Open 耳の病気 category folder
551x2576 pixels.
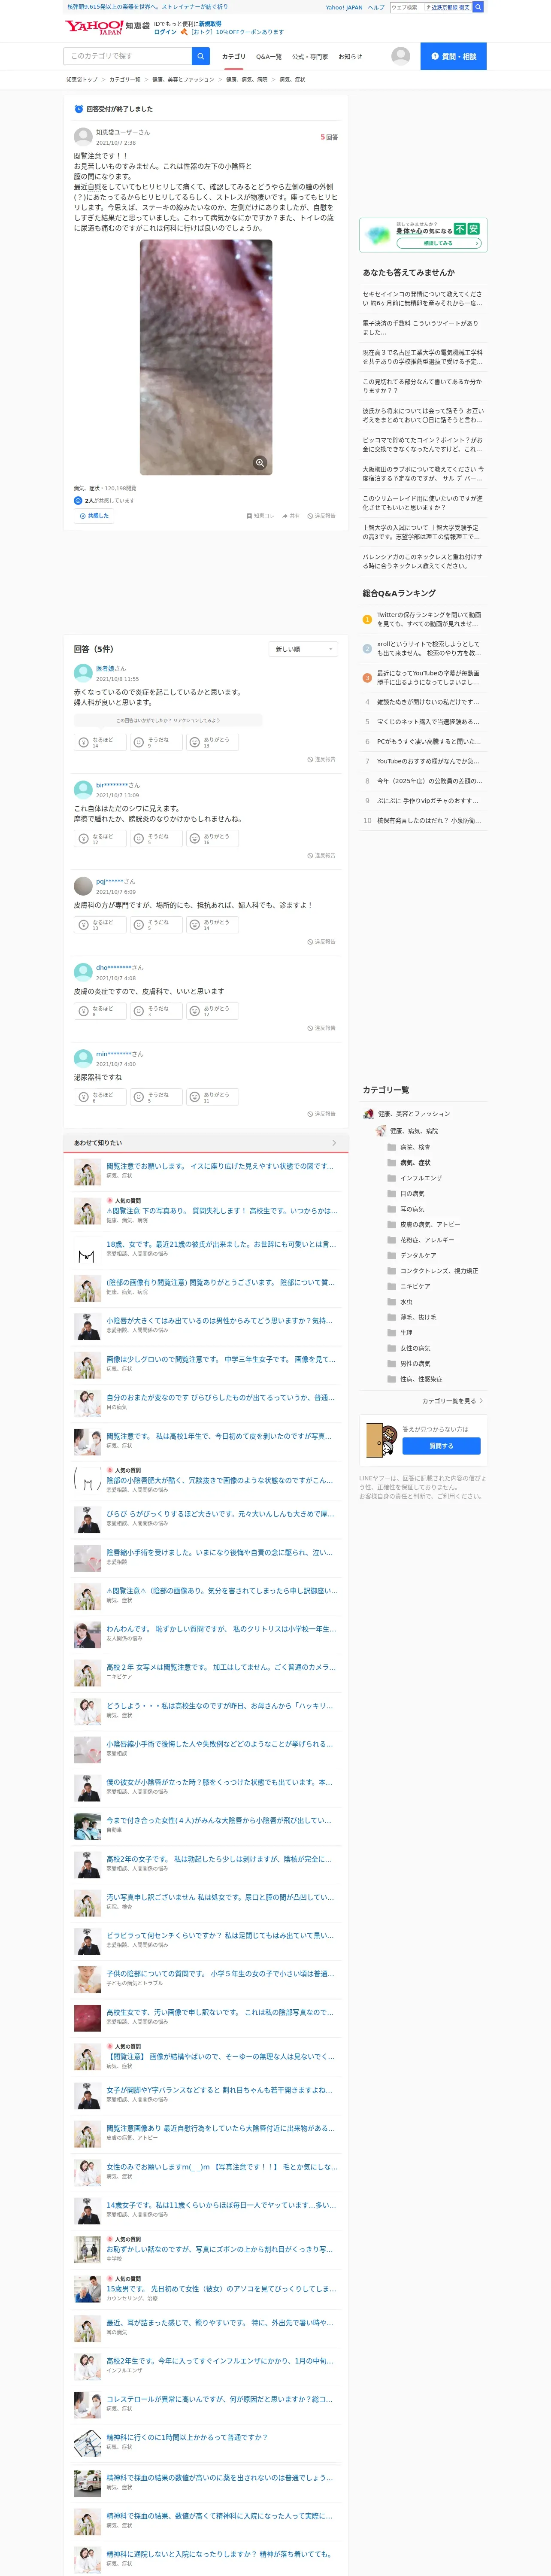click(x=406, y=1209)
